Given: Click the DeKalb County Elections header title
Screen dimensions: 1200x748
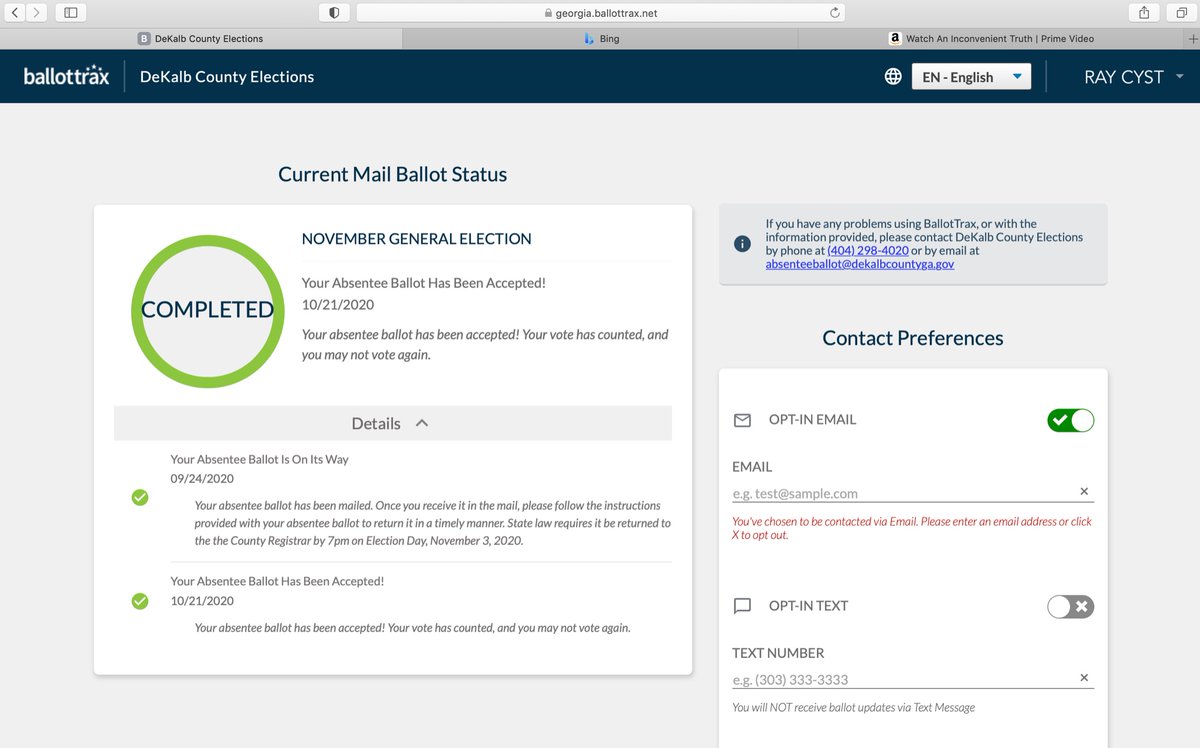Looking at the screenshot, I should [227, 77].
